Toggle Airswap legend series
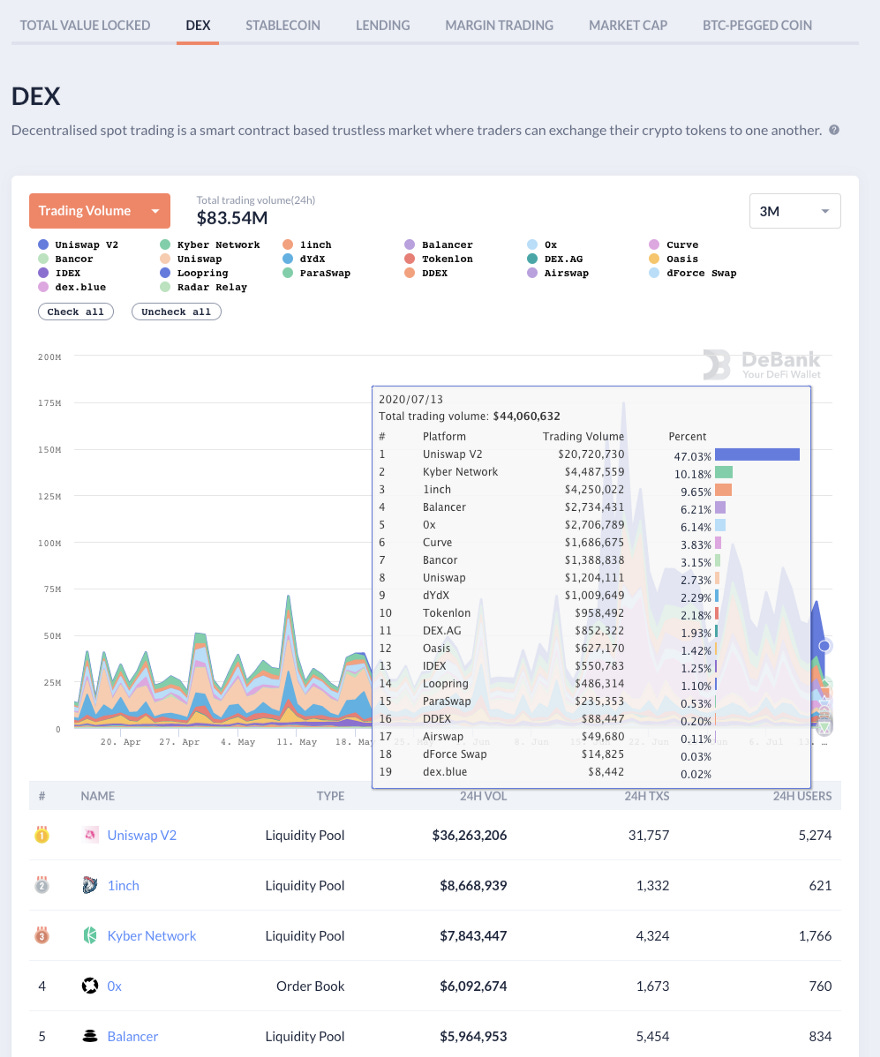The width and height of the screenshot is (880, 1057). (558, 273)
